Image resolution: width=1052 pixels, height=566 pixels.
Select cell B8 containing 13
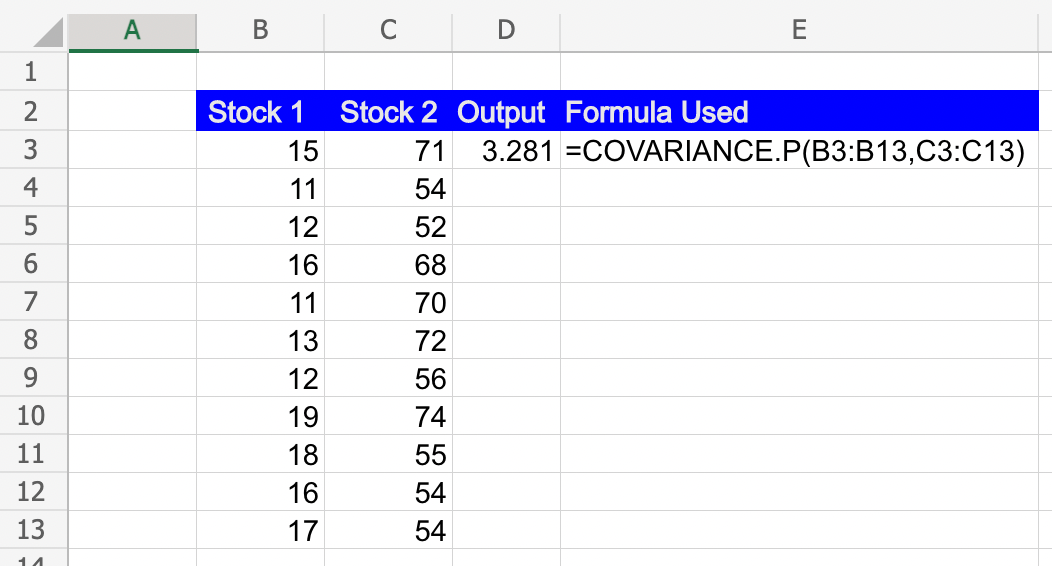click(x=260, y=339)
